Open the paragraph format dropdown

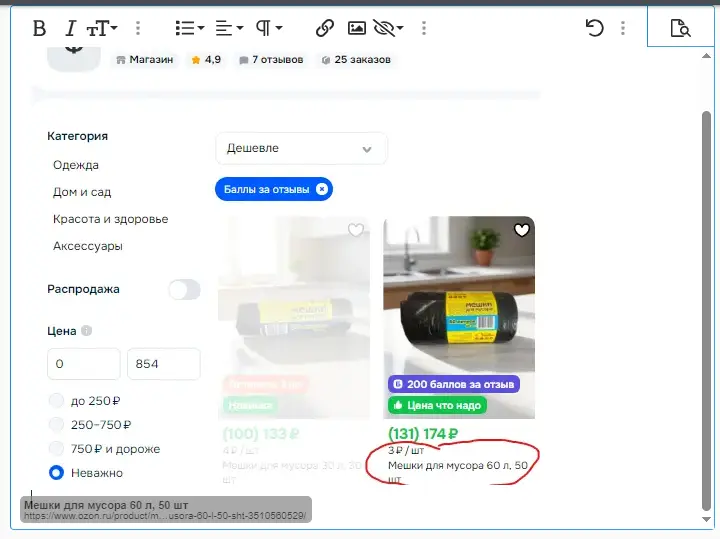click(x=269, y=28)
